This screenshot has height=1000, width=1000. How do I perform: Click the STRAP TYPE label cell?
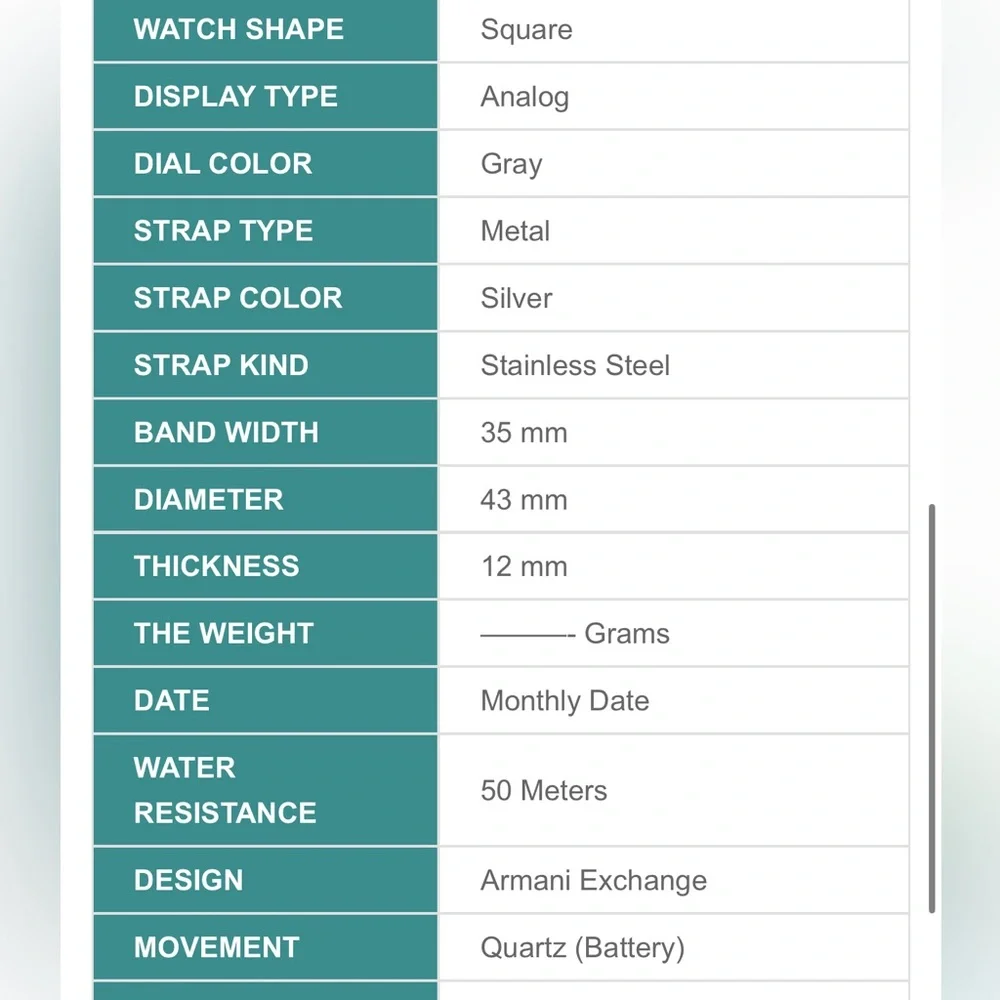pyautogui.click(x=265, y=231)
